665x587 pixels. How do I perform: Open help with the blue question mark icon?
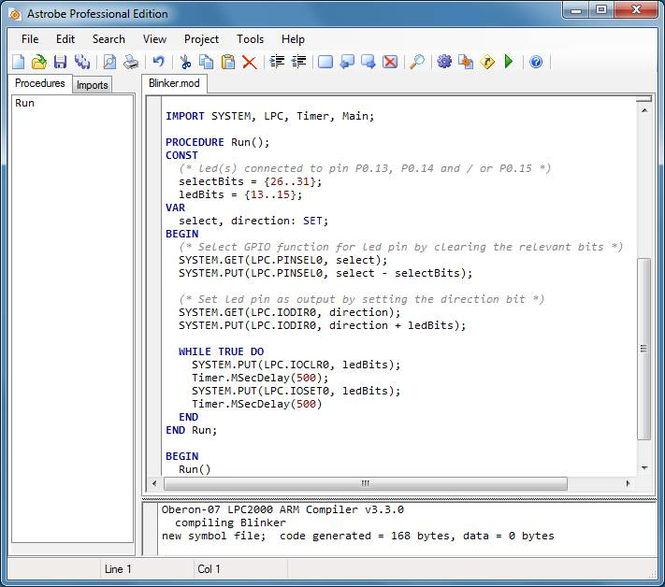(536, 62)
